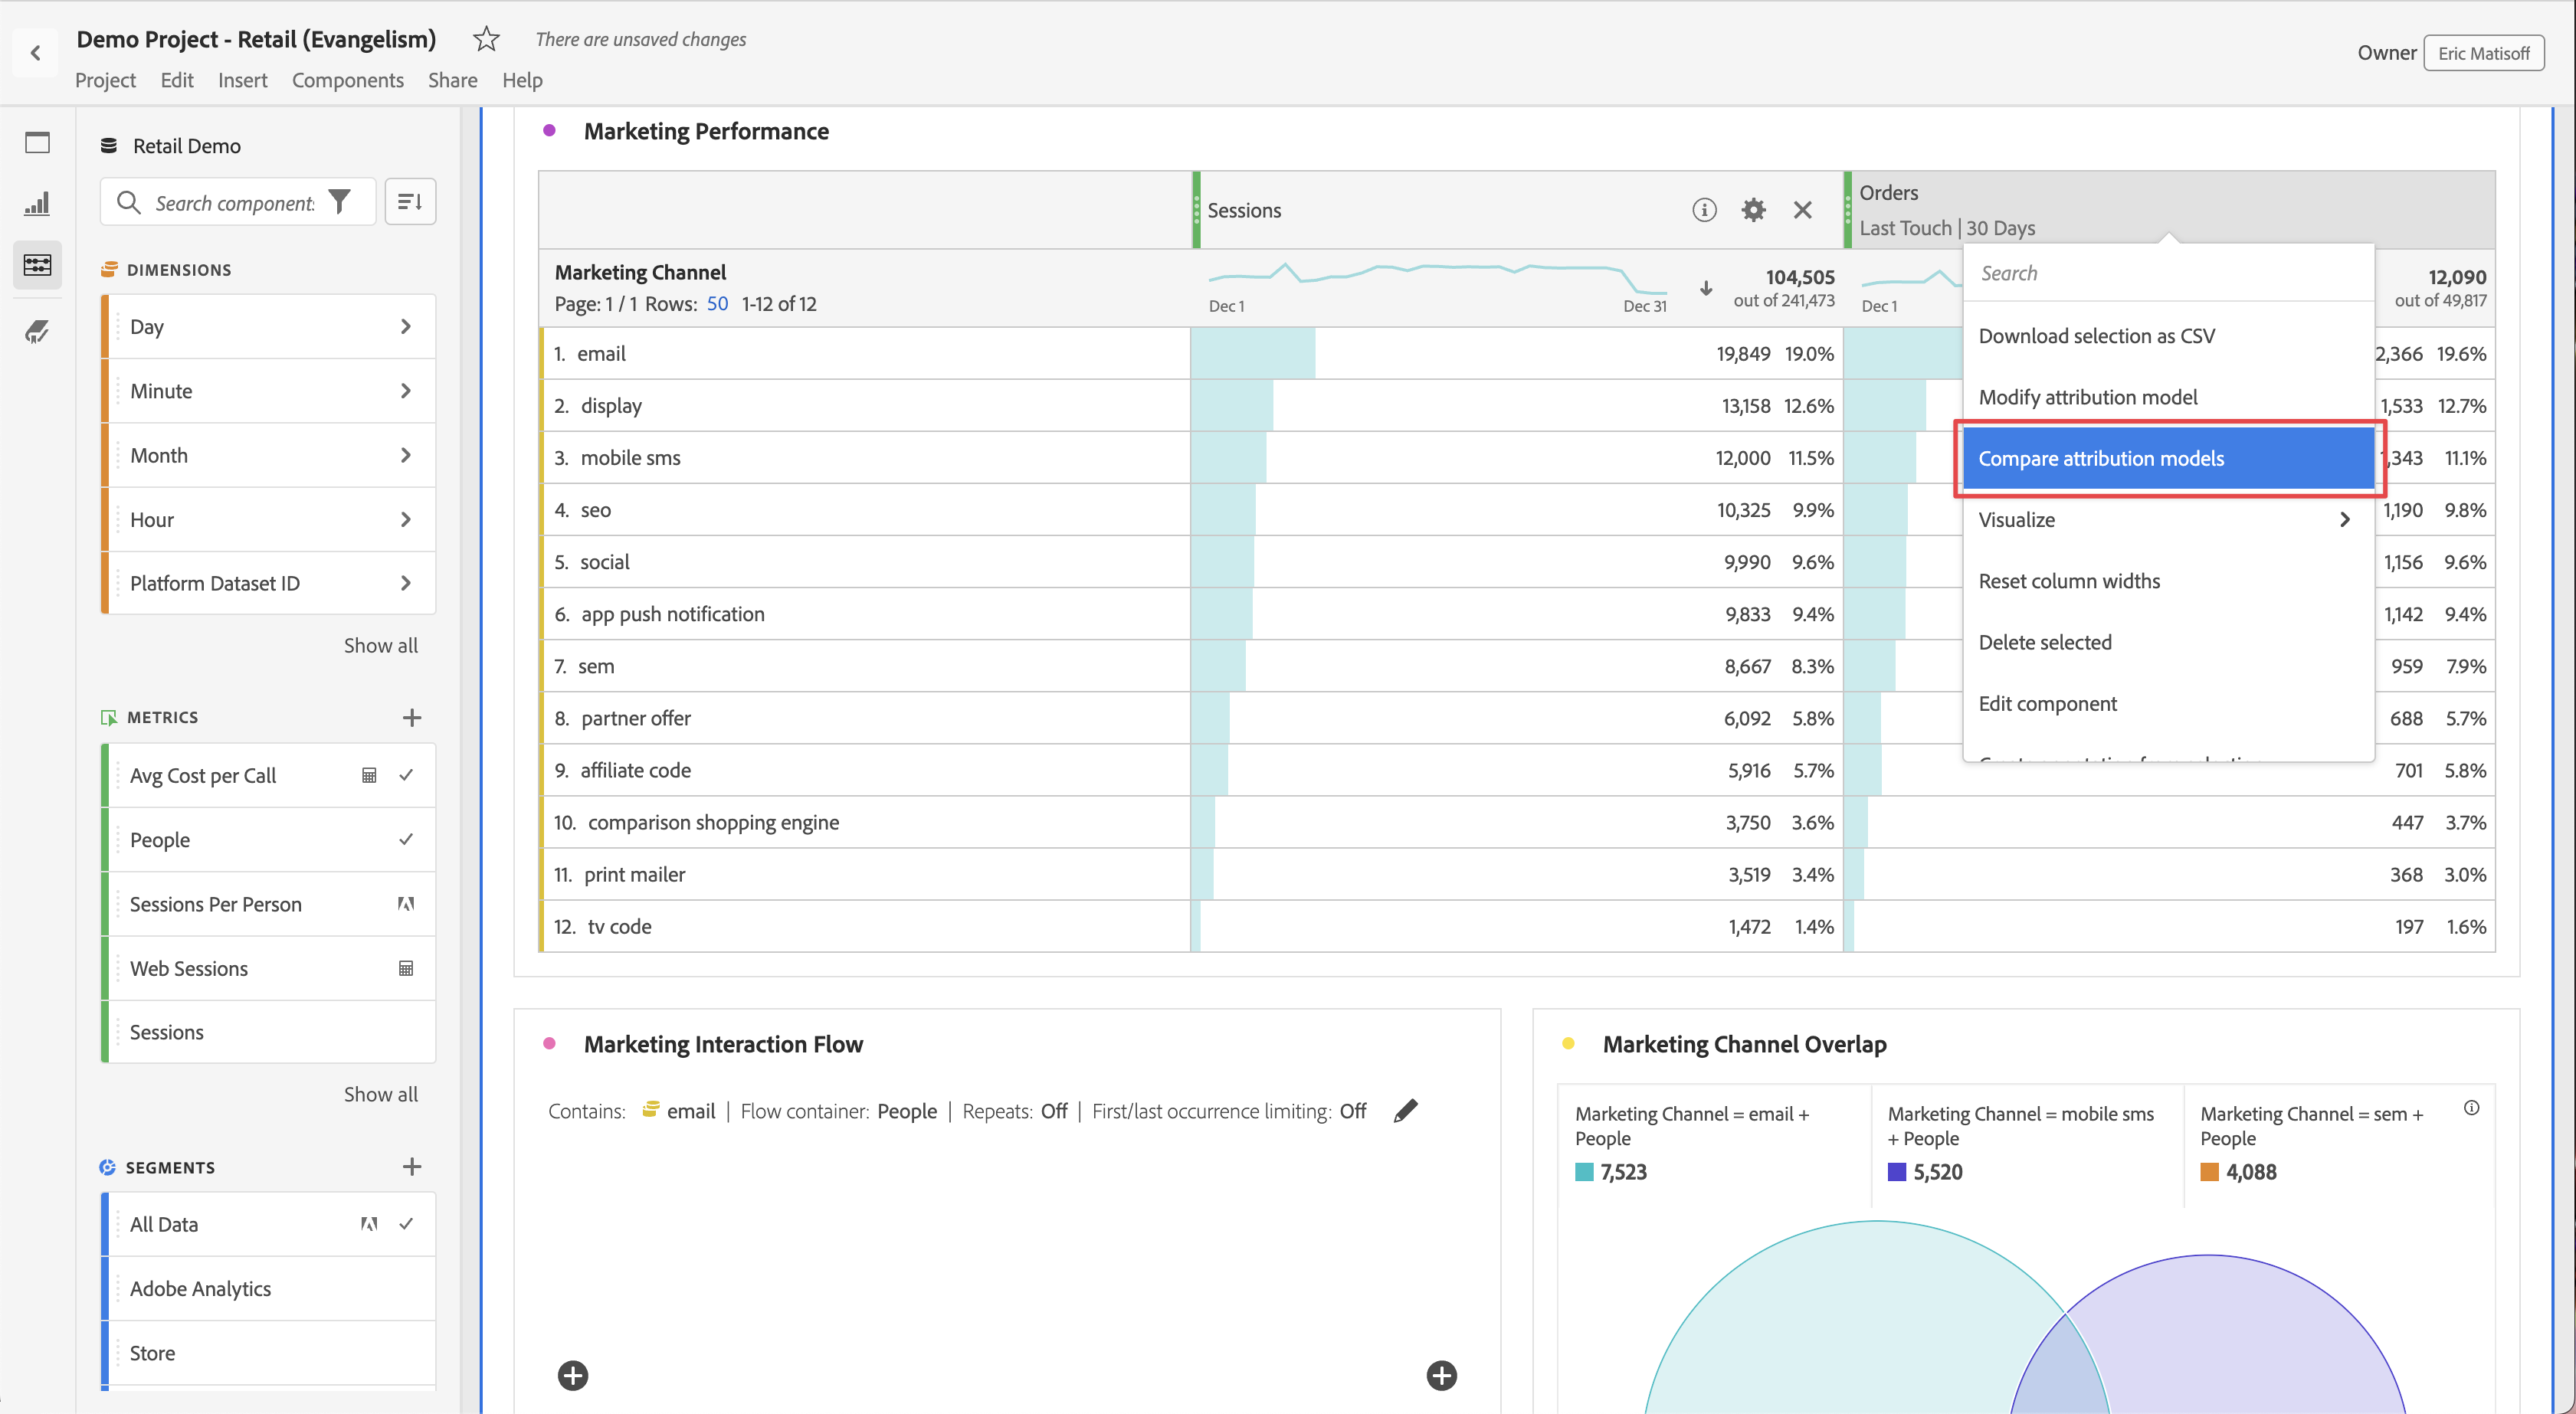The height and width of the screenshot is (1414, 2576).
Task: Click the Sessions column info icon
Action: point(1704,210)
